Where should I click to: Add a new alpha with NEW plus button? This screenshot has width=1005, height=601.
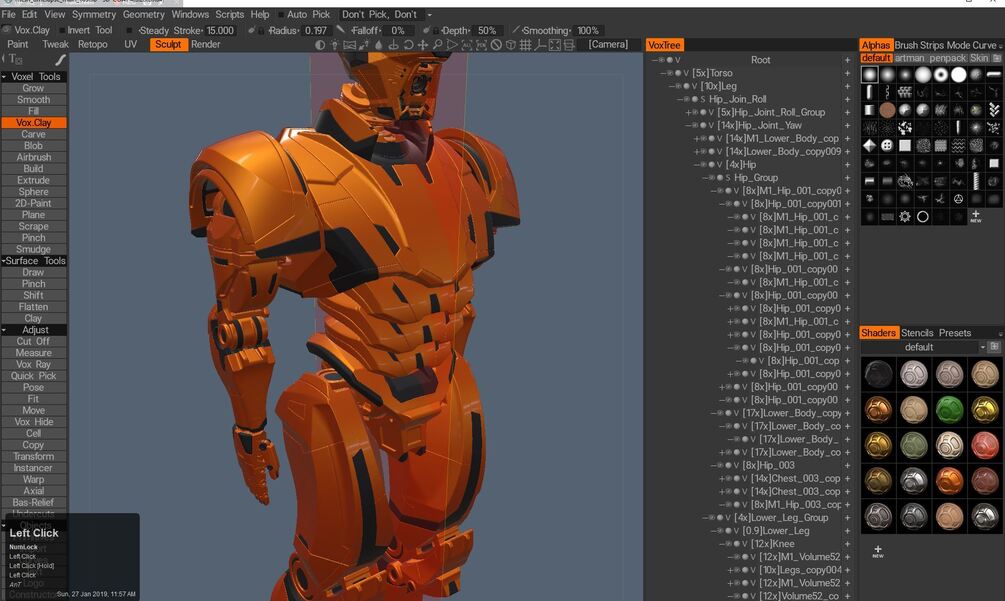tap(976, 216)
